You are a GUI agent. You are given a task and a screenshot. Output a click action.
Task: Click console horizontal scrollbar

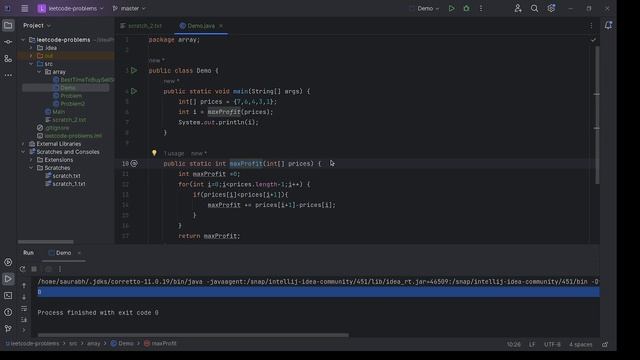point(193,335)
